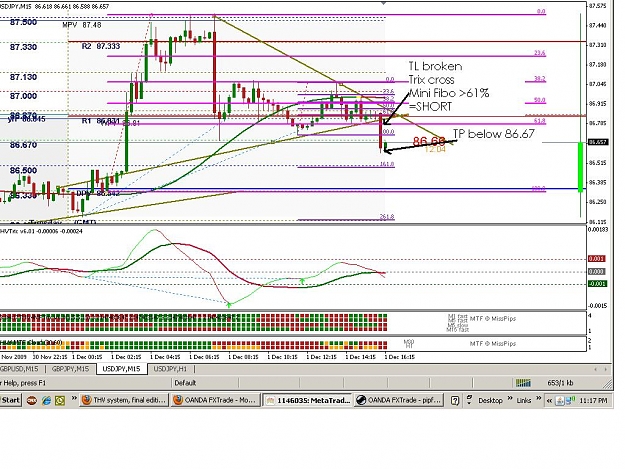Click the 653/1 kb traffic status
The image size is (625, 469).
[560, 383]
